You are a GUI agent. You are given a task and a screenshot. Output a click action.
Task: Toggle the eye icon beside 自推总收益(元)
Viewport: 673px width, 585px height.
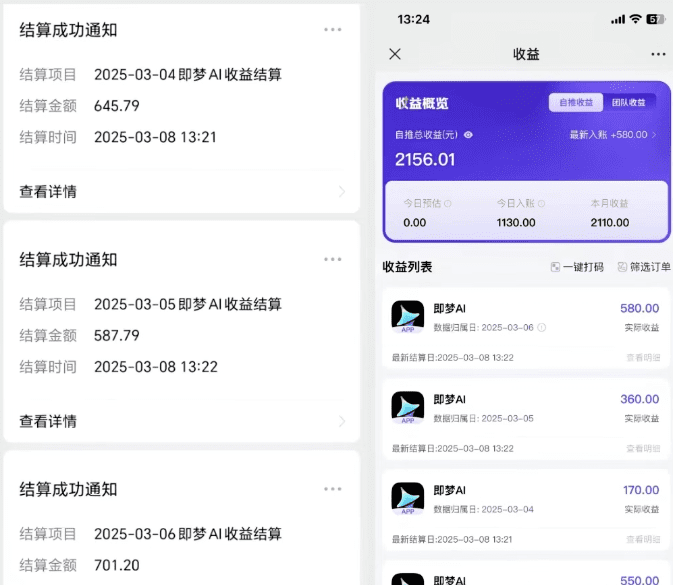(468, 135)
